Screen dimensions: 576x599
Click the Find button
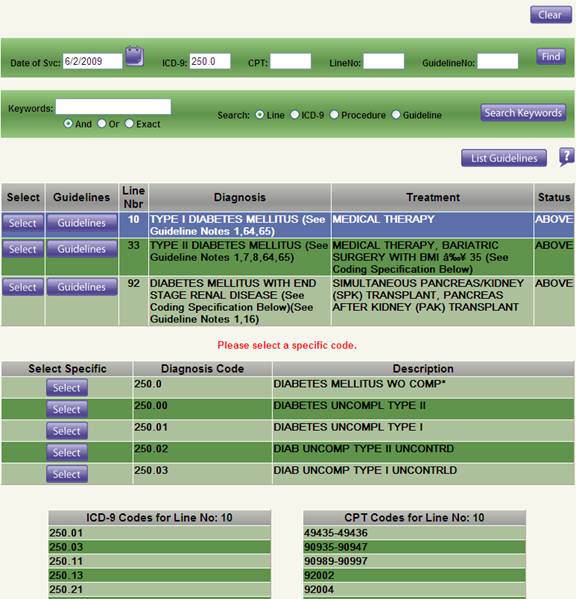[551, 57]
